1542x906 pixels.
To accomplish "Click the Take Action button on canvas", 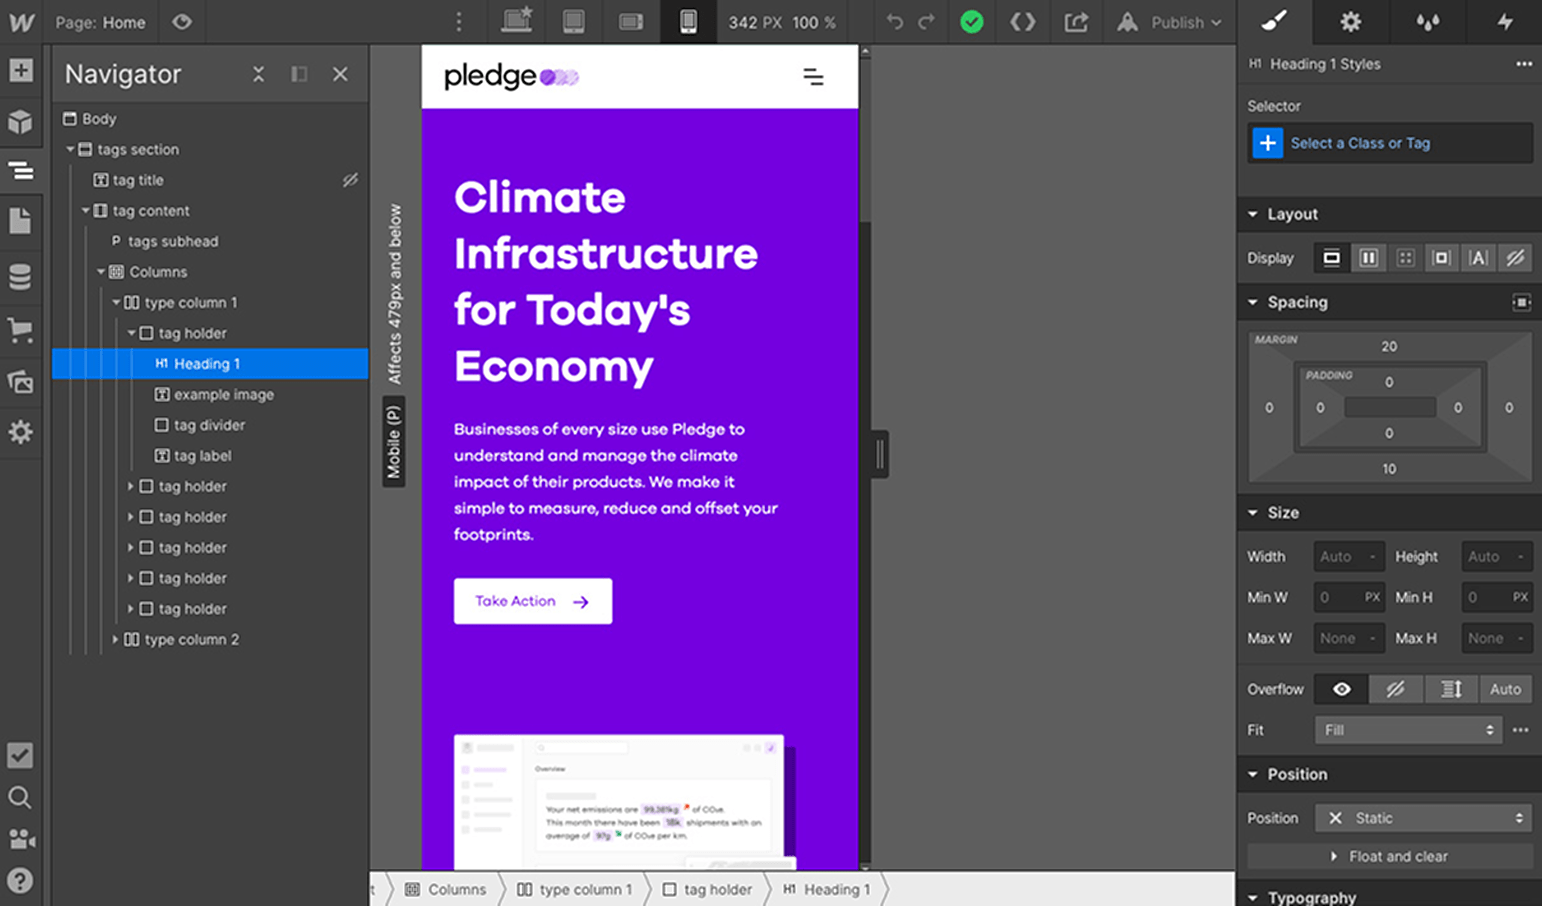I will (x=533, y=601).
